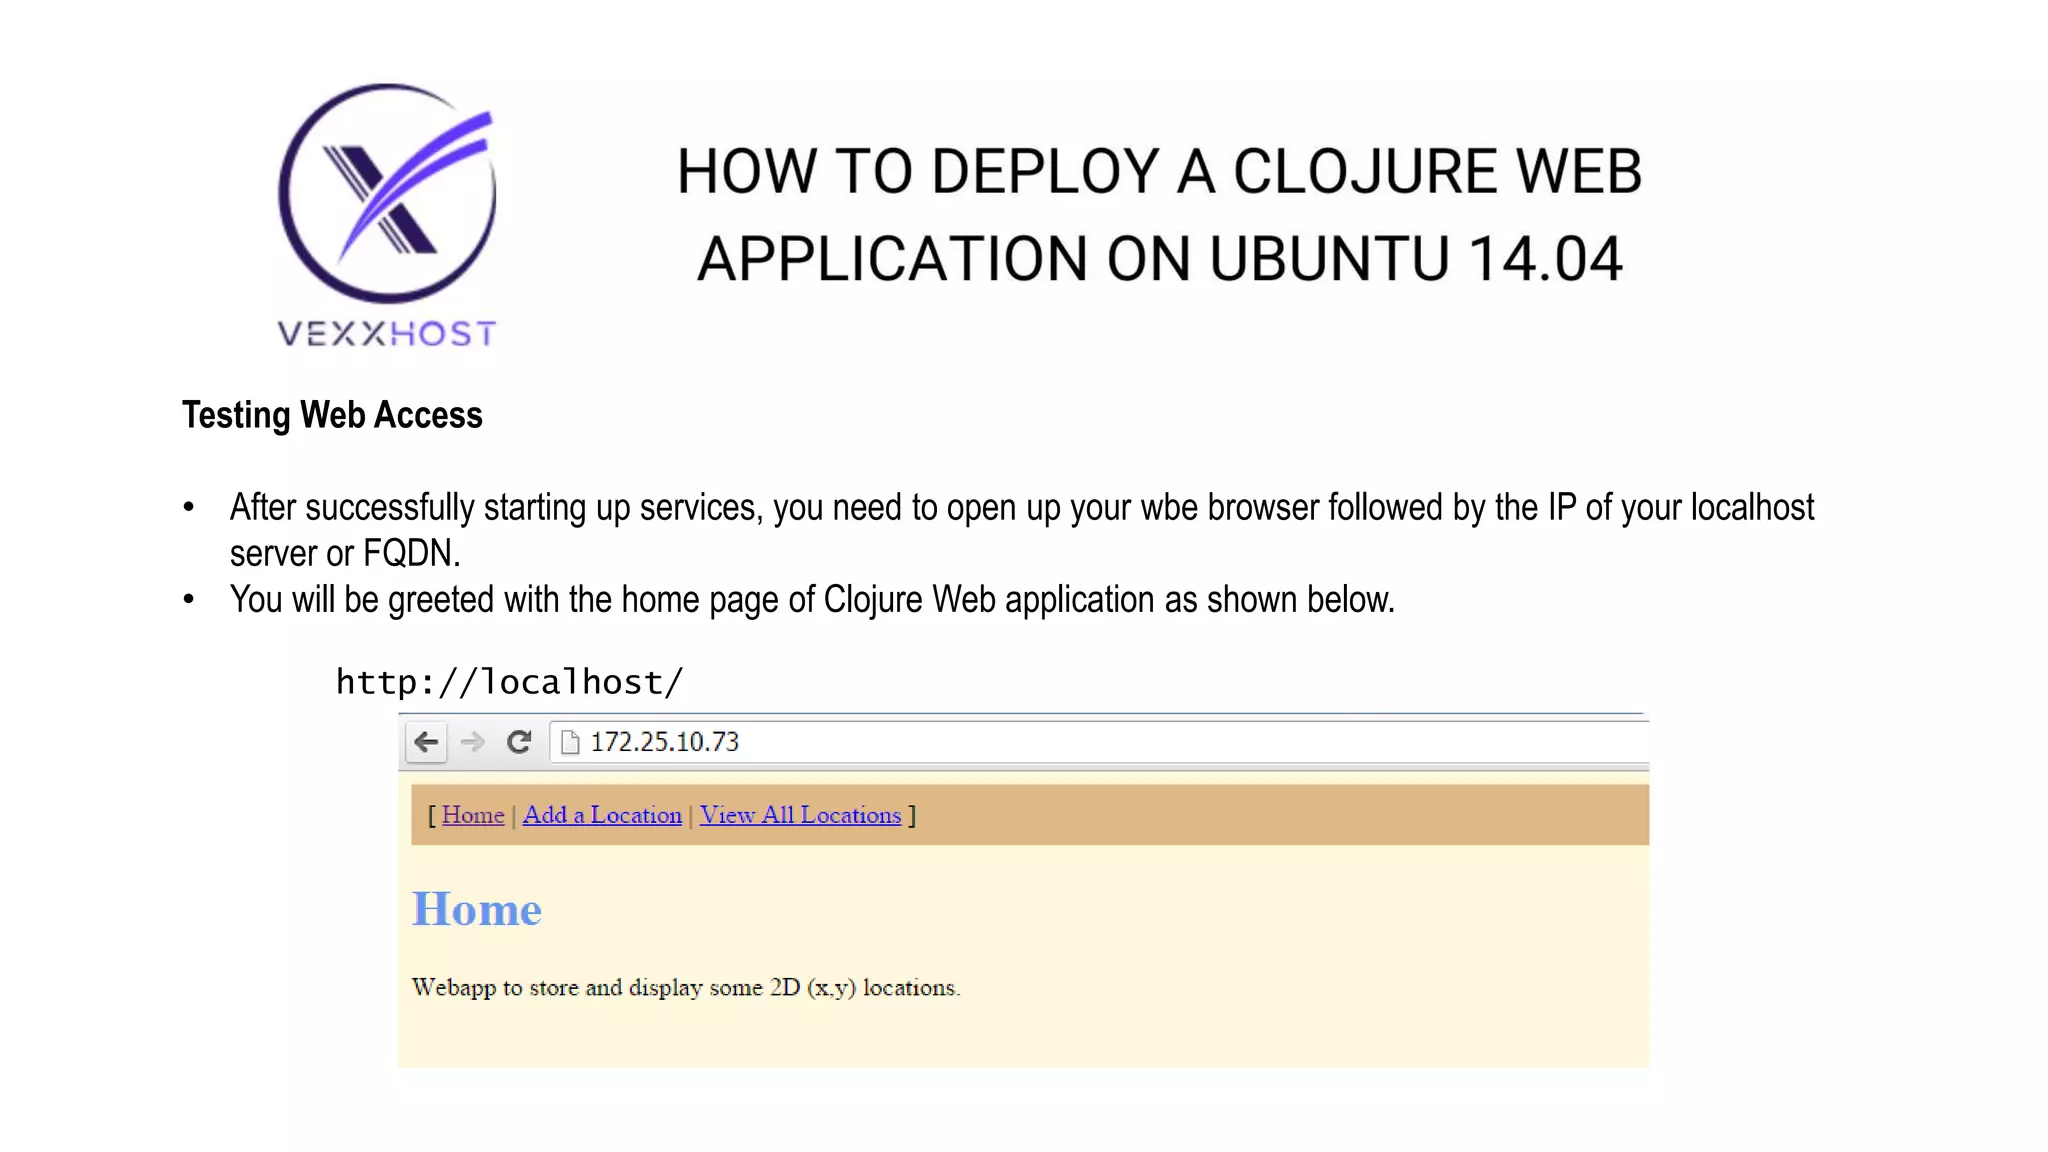Click the bullet starting 'You will be greeted'

pyautogui.click(x=812, y=600)
